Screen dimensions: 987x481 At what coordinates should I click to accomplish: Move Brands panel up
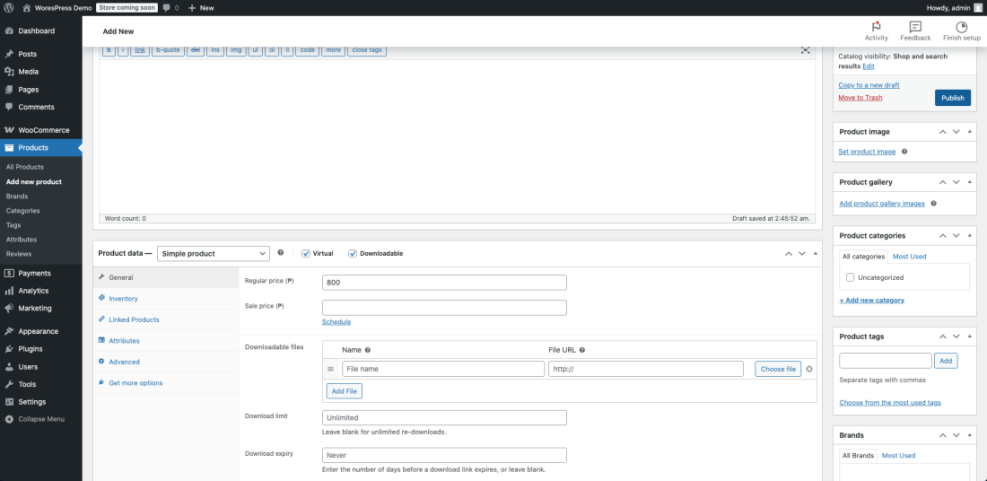coord(942,435)
